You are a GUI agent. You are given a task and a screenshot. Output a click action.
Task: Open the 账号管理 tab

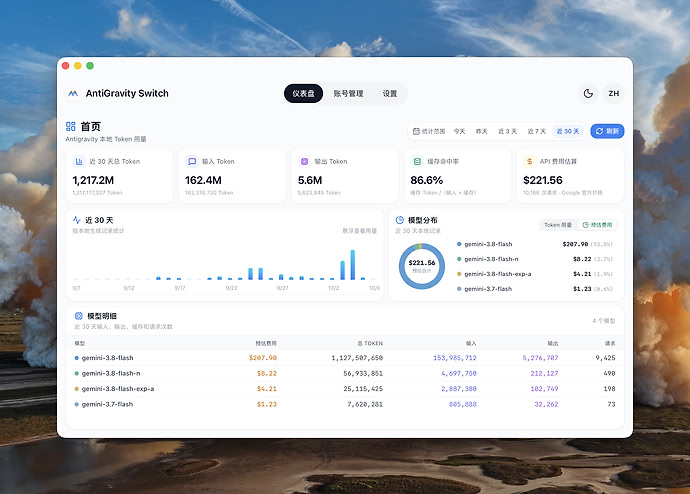pyautogui.click(x=348, y=93)
